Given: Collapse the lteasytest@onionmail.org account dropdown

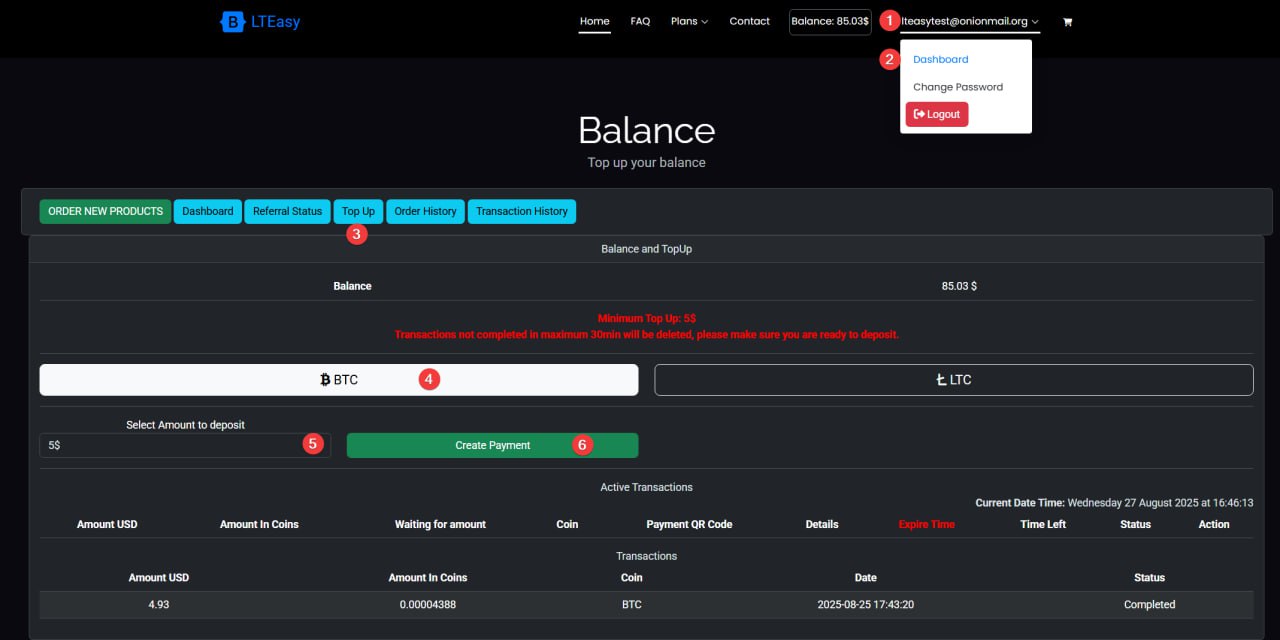Looking at the screenshot, I should (970, 21).
